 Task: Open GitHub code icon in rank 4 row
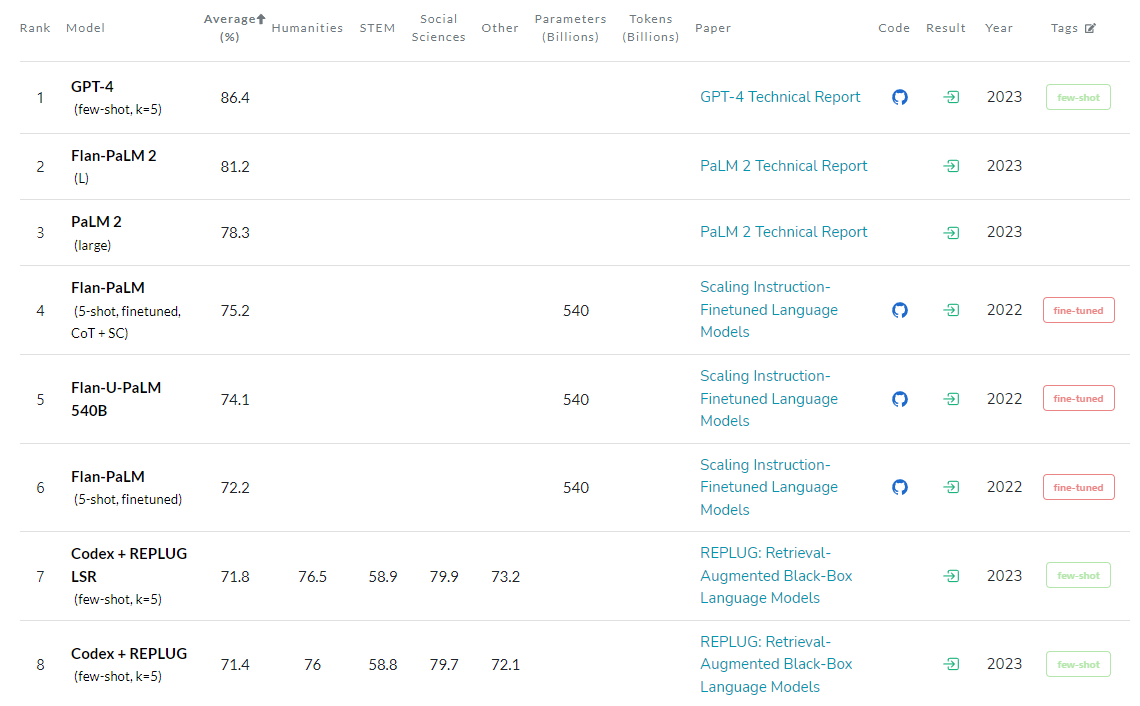(899, 310)
